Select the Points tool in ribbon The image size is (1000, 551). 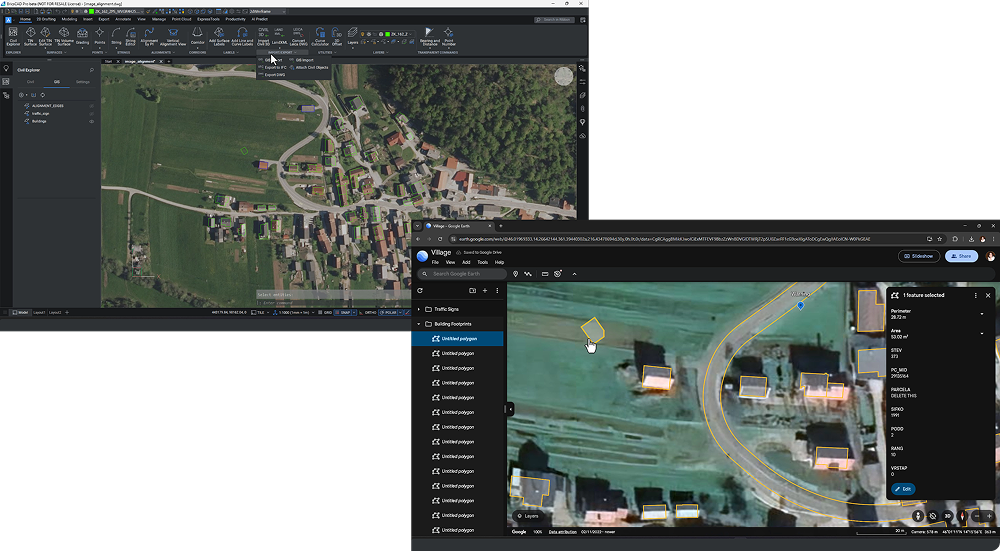99,36
